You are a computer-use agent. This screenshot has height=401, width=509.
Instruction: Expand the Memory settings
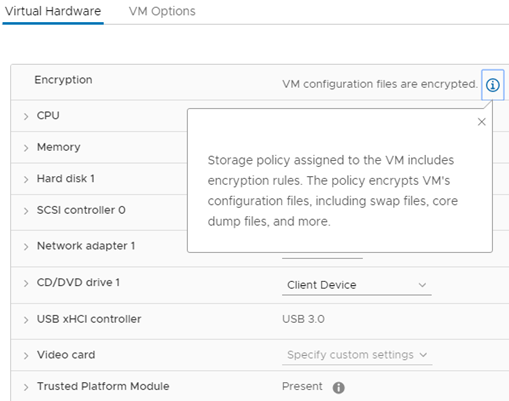[x=26, y=148]
